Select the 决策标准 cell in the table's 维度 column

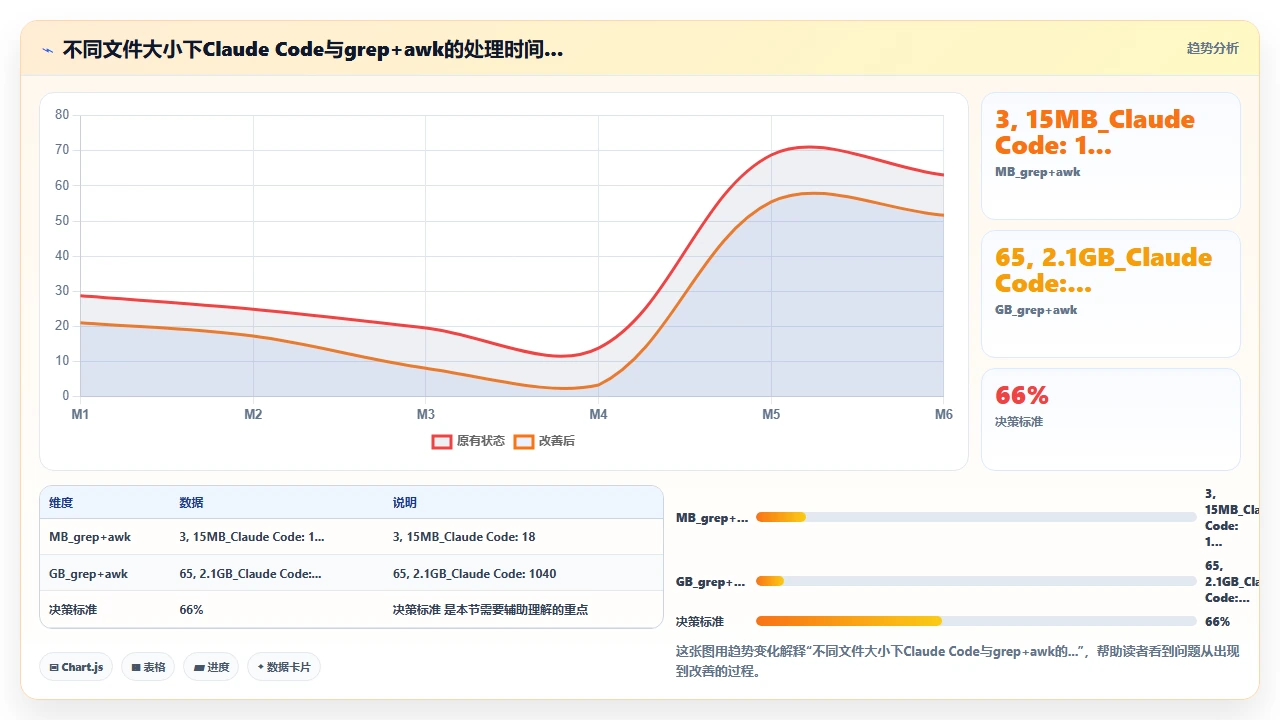point(73,610)
